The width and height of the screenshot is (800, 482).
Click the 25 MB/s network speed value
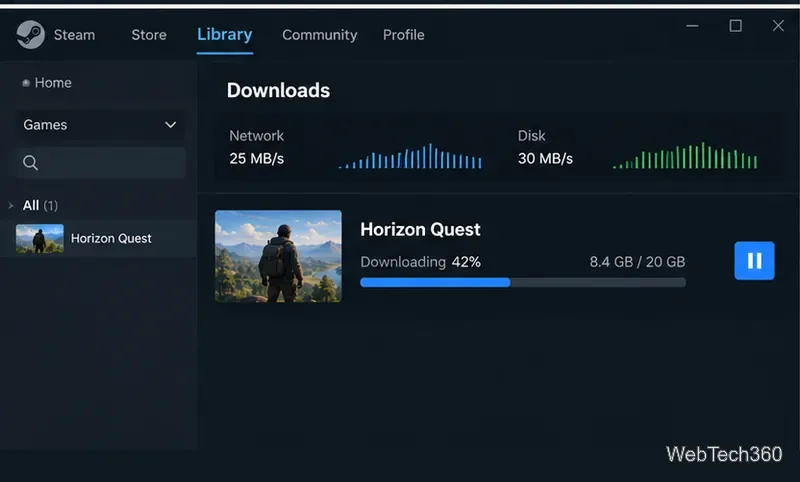(257, 159)
